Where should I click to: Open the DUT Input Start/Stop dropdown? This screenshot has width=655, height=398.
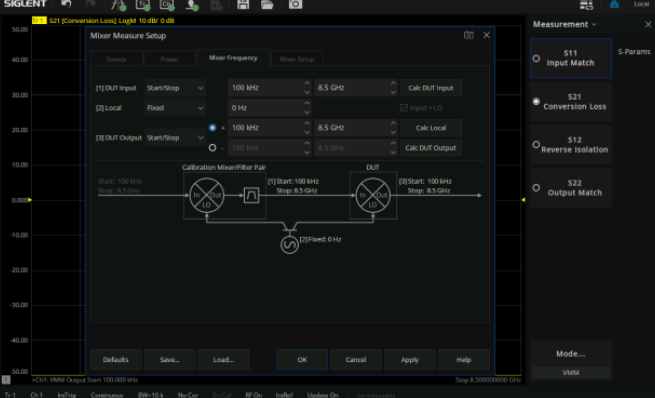[175, 88]
